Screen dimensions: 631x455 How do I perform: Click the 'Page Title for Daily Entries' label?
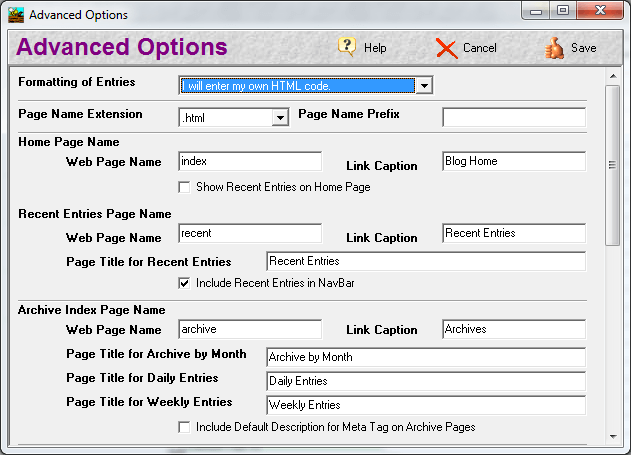pos(142,378)
